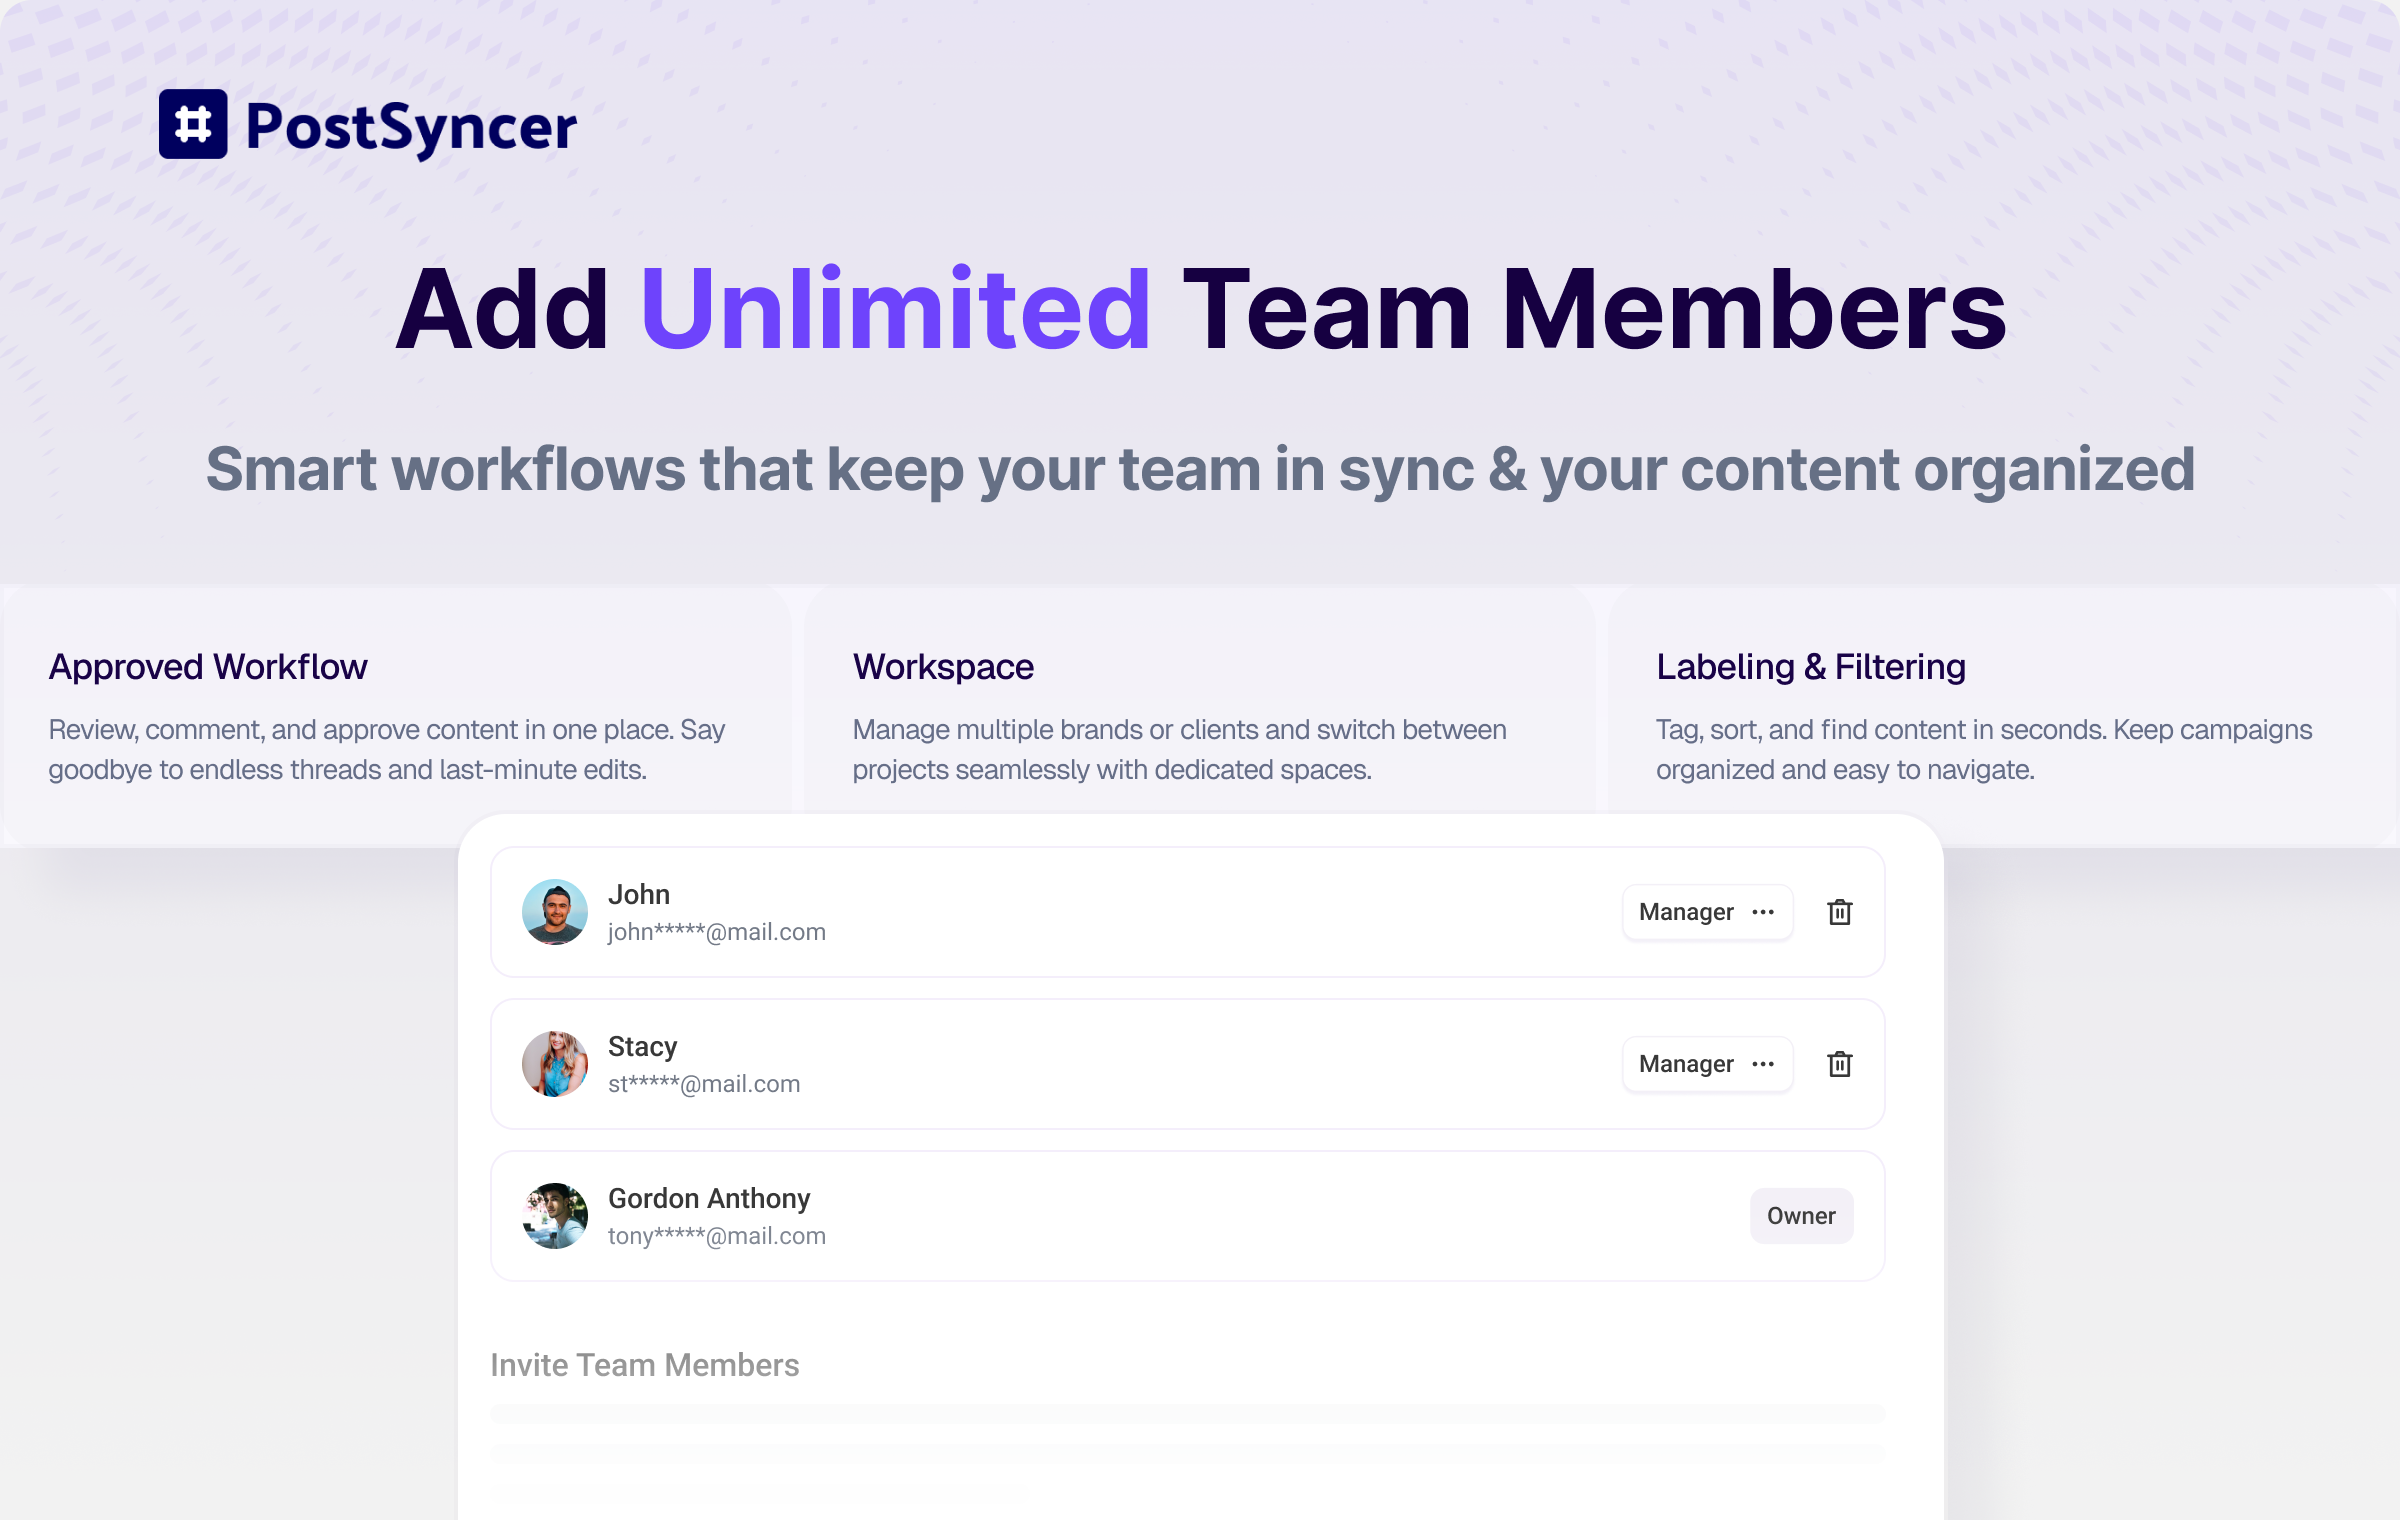
Task: Click the three dots in Stacy's Manager button
Action: tap(1763, 1064)
